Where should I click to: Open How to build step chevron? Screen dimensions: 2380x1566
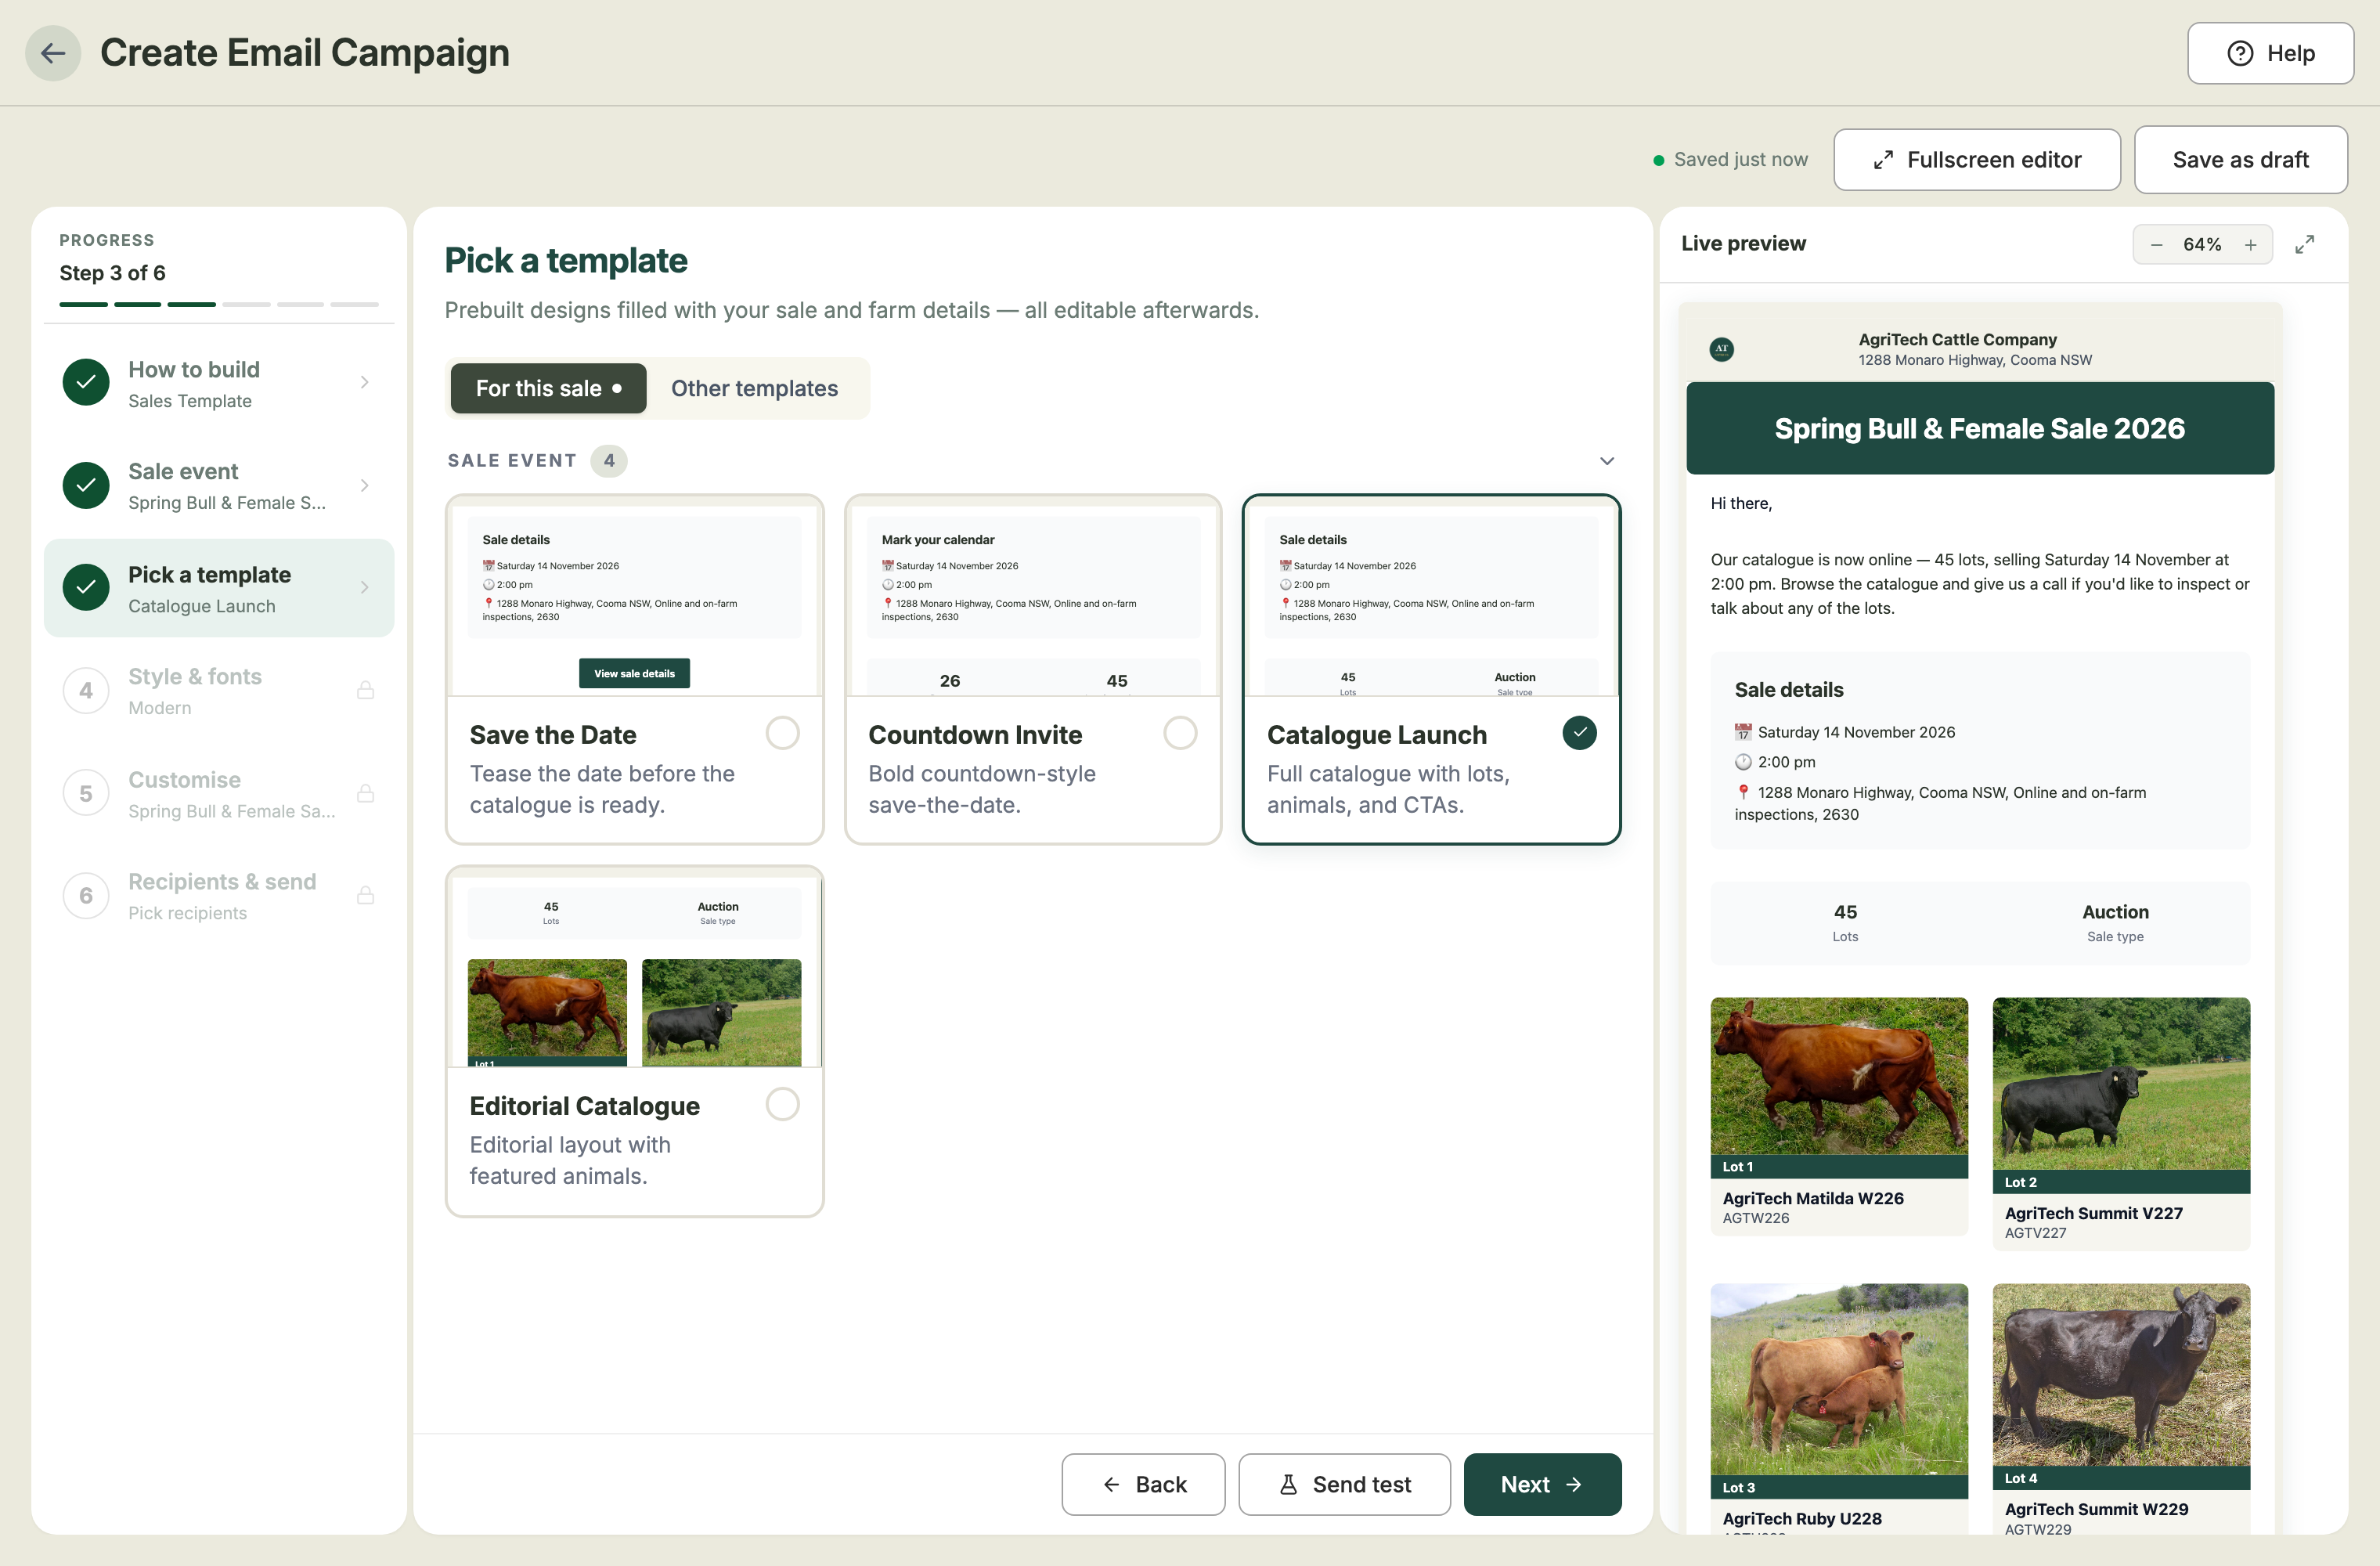point(365,382)
